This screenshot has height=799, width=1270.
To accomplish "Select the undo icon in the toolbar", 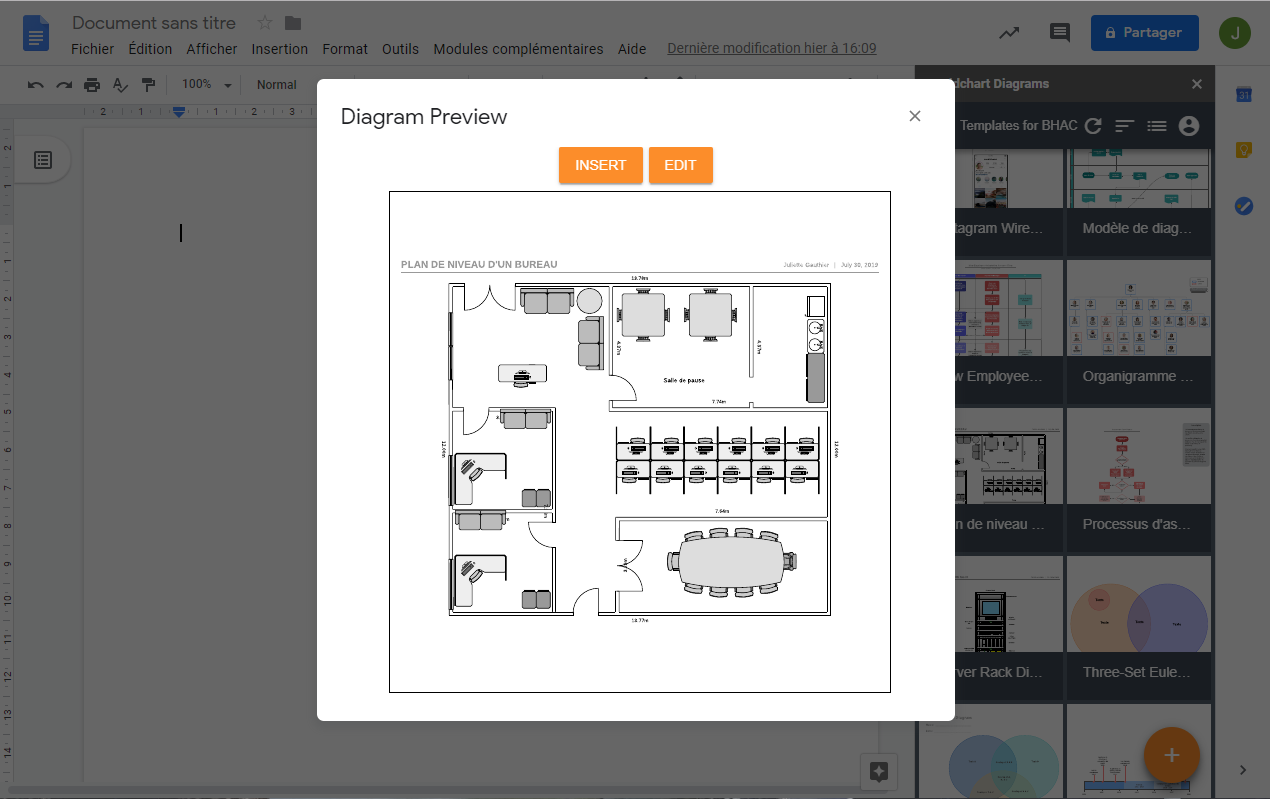I will click(34, 85).
